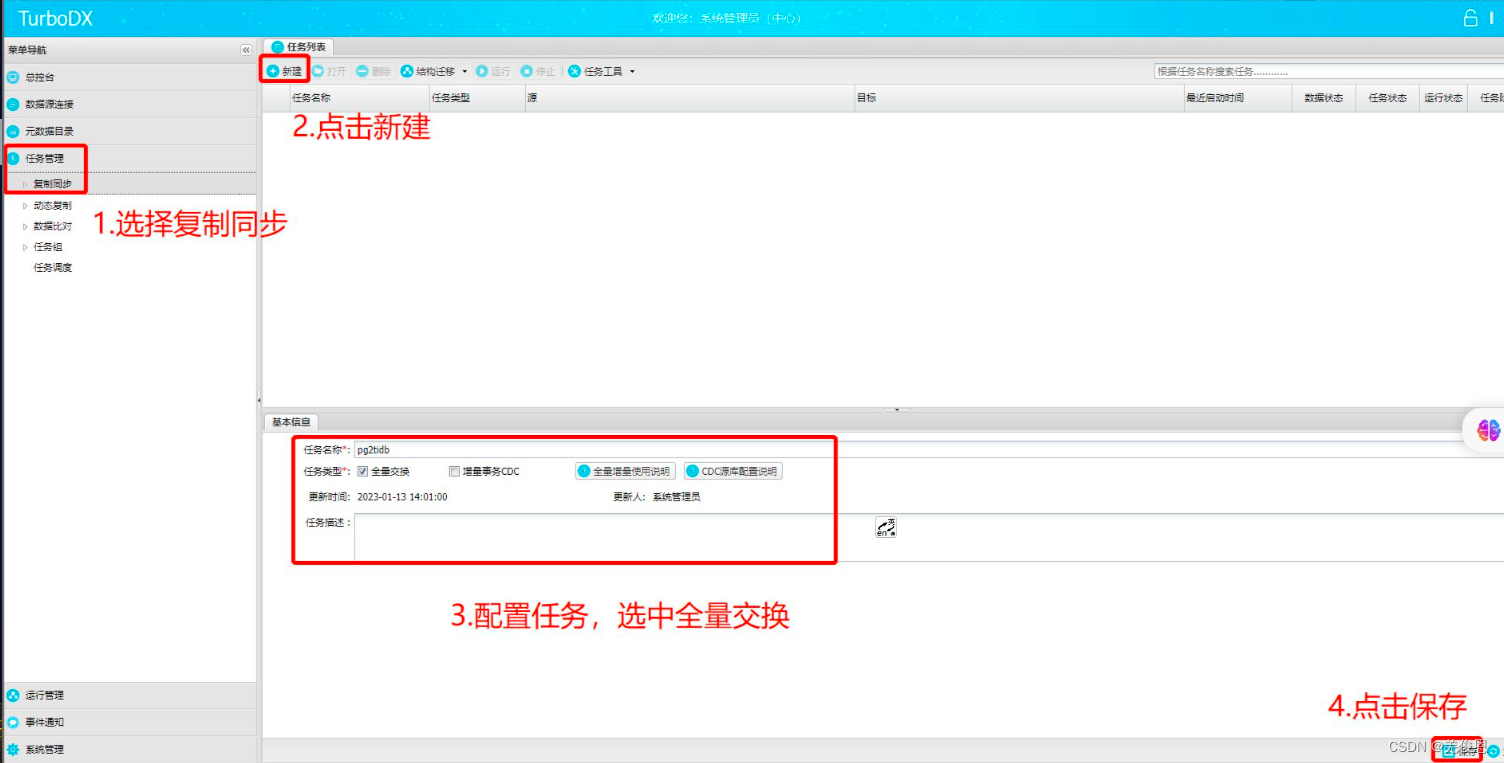This screenshot has height=763, width=1504.
Task: Switch to the 任务列表 tab
Action: 298,46
